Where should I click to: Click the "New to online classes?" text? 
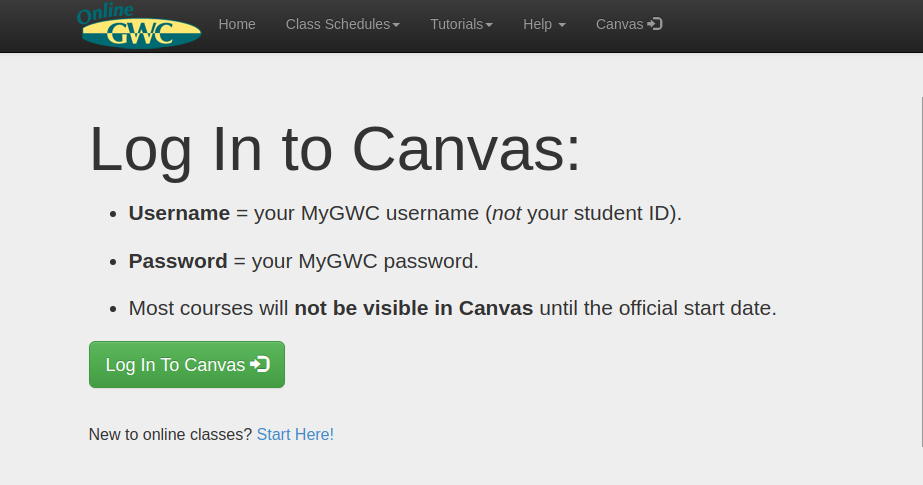170,435
